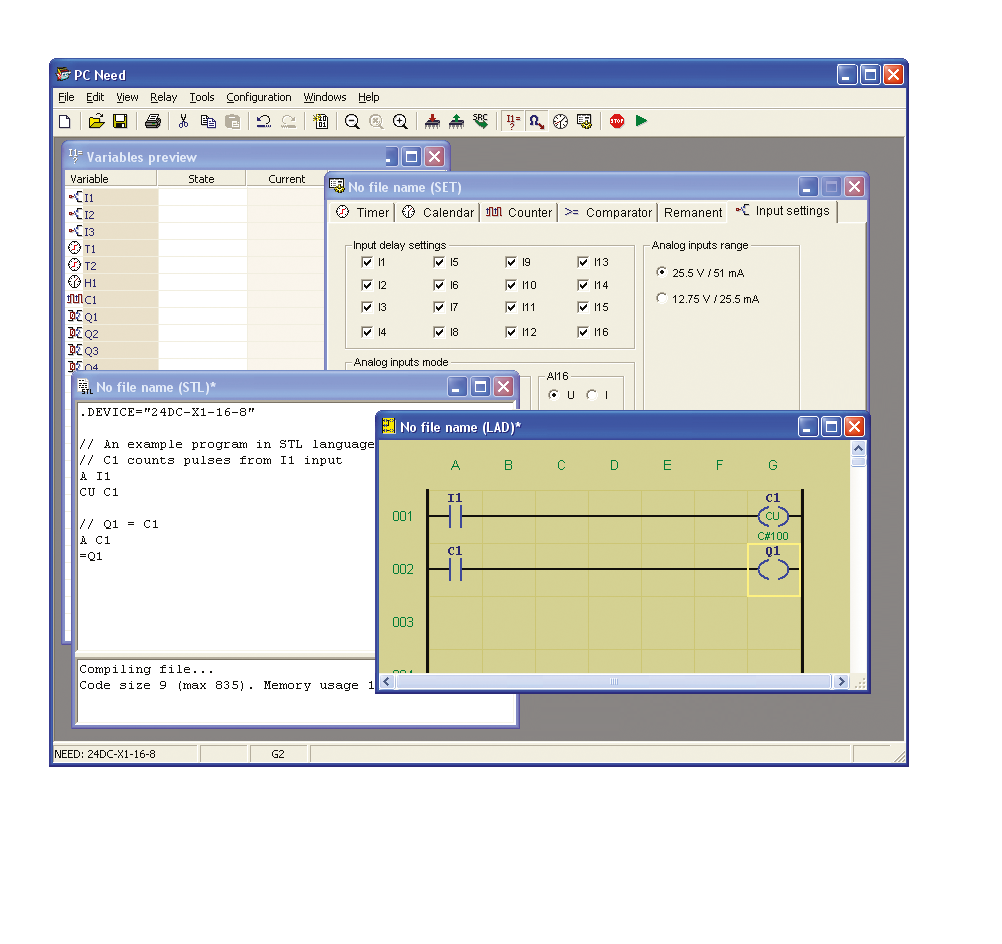Open the Tools menu
The height and width of the screenshot is (944, 1002).
click(202, 97)
